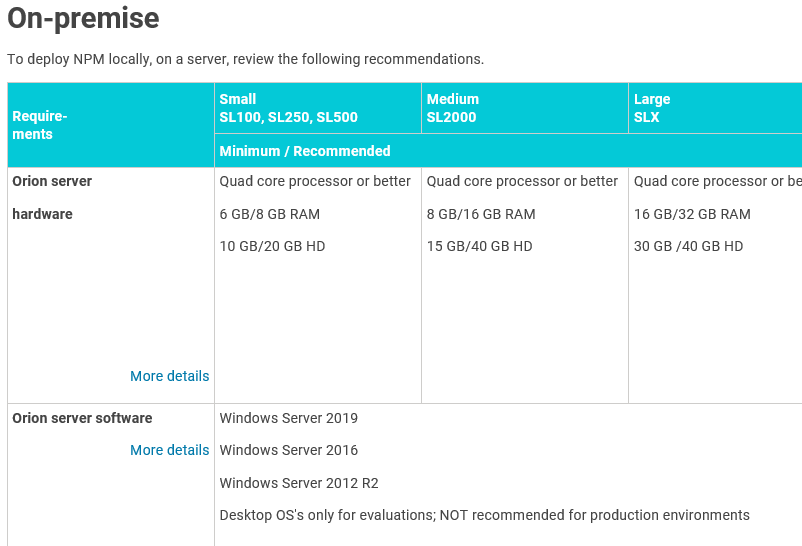This screenshot has width=802, height=546.
Task: Click the Desktop OS's evaluation note text
Action: pyautogui.click(x=484, y=515)
